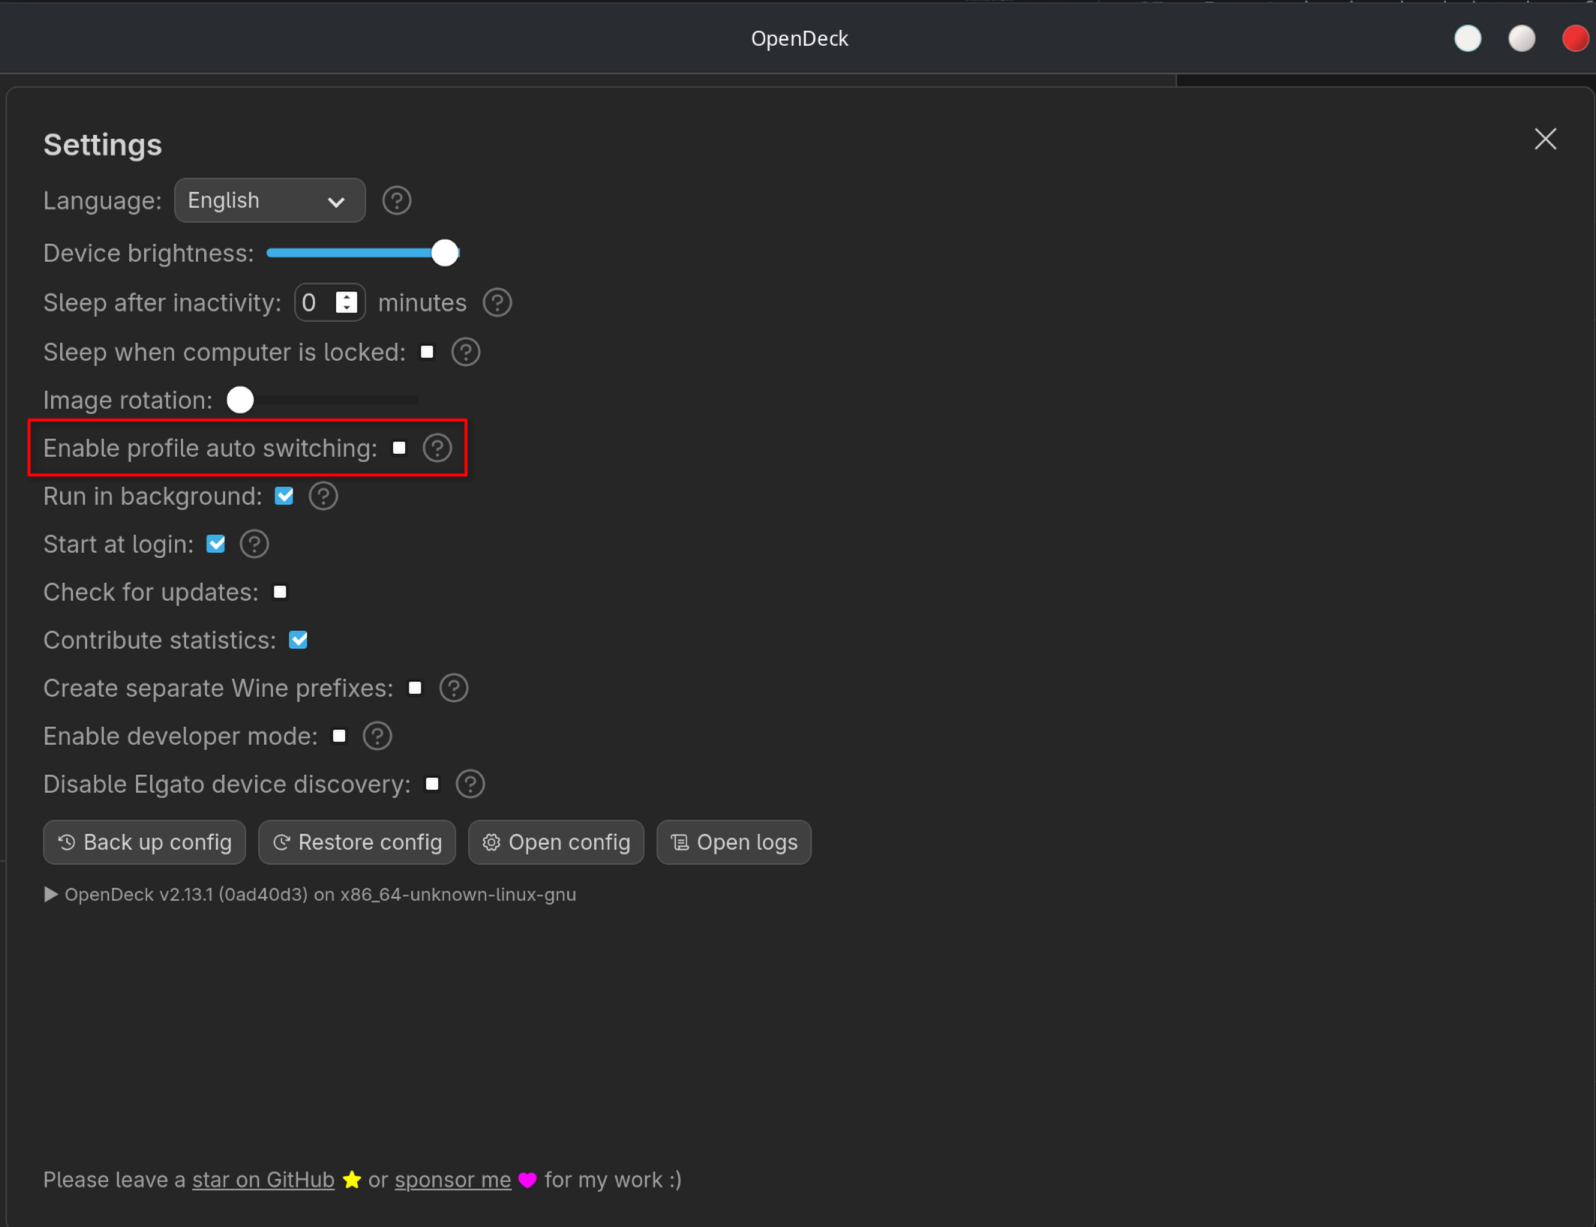The height and width of the screenshot is (1227, 1596).
Task: Click help icon for Sleep when computer locked
Action: pyautogui.click(x=465, y=352)
